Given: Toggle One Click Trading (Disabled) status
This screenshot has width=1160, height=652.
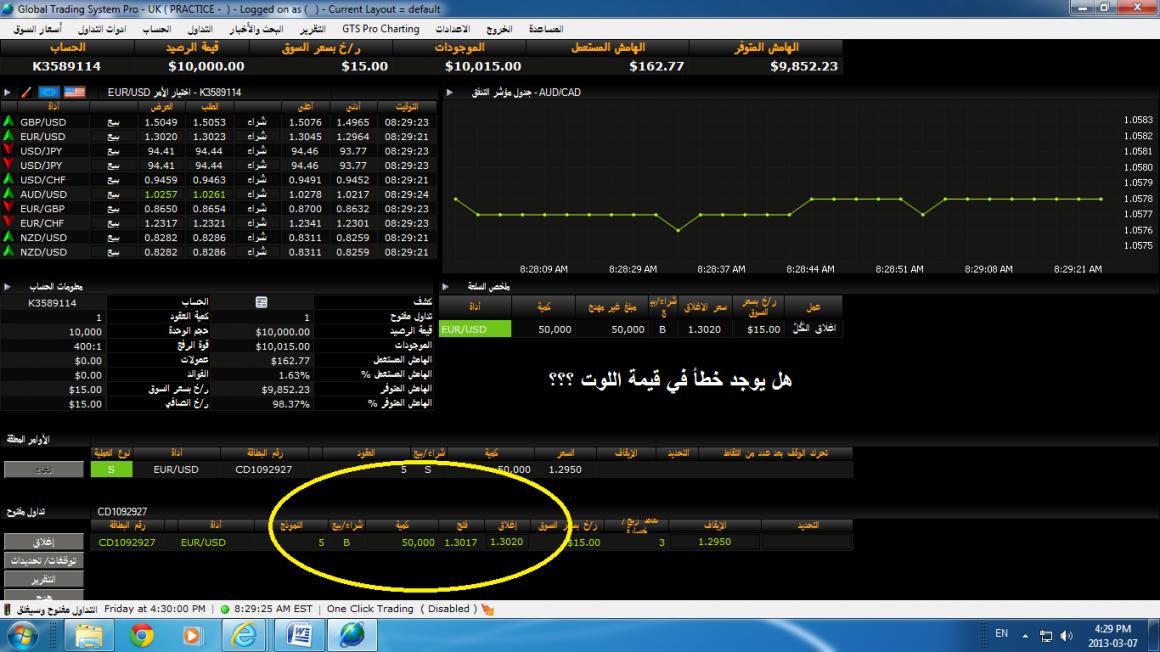Looking at the screenshot, I should (x=402, y=609).
